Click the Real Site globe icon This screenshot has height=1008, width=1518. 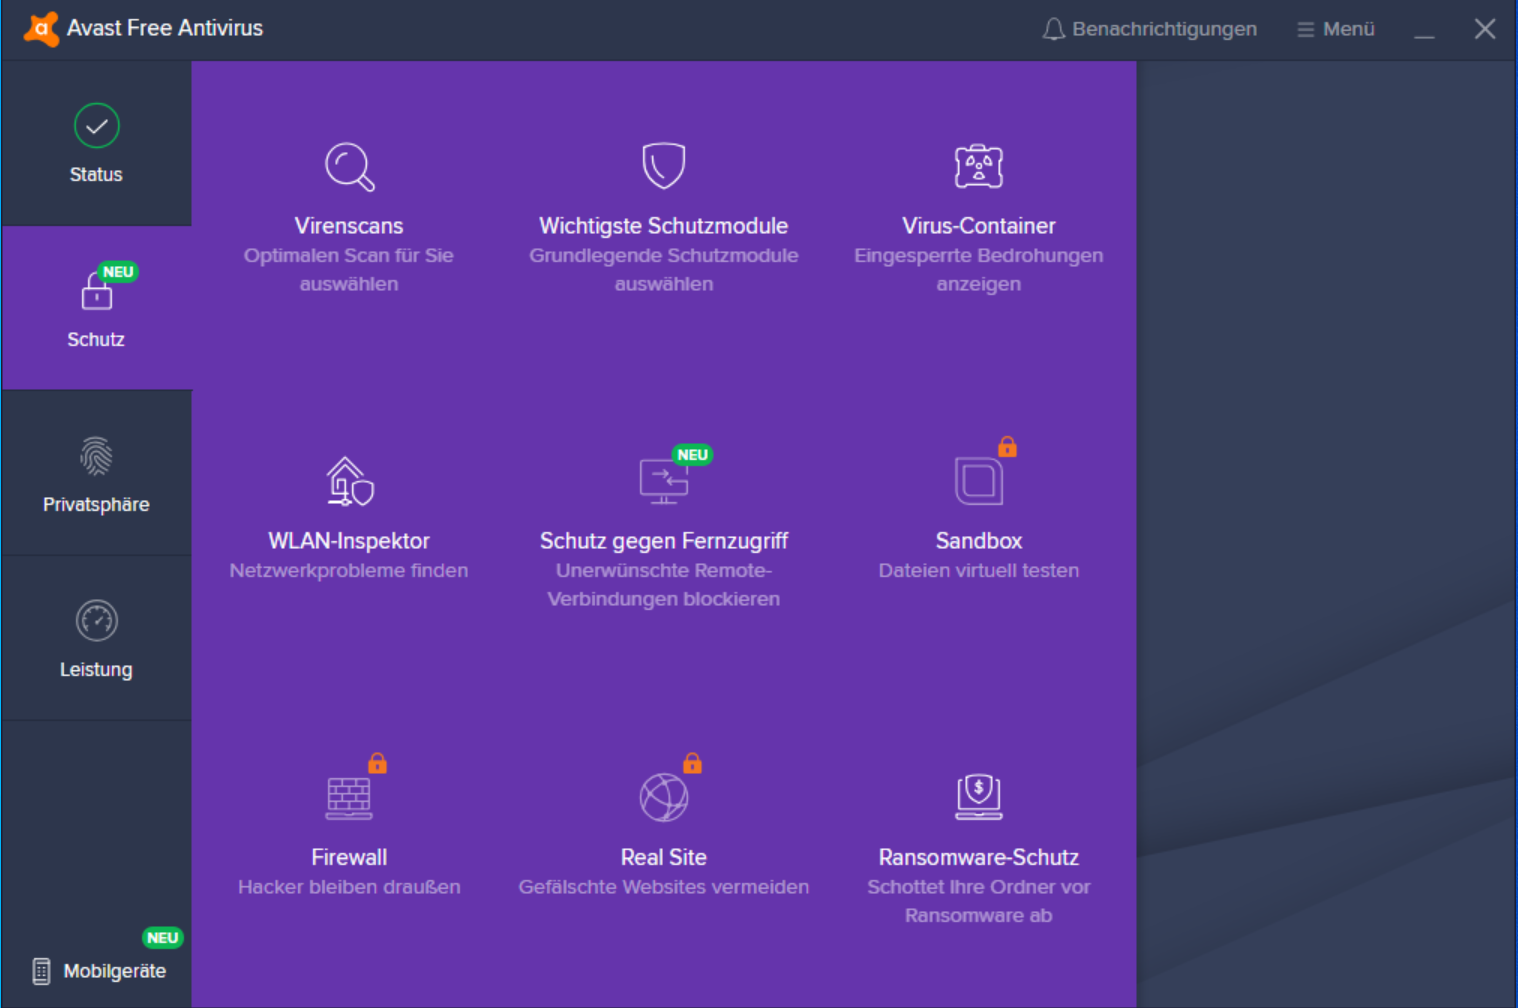(x=664, y=798)
